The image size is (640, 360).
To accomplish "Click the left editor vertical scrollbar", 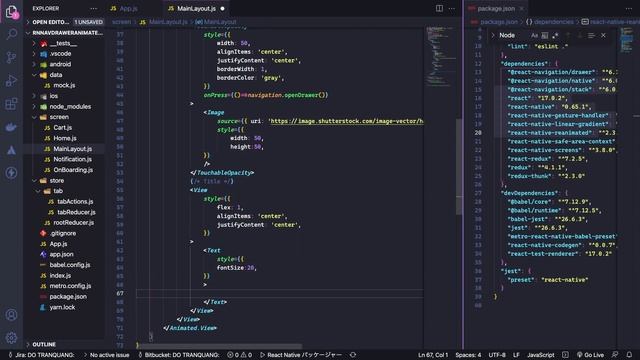I will pos(459,167).
